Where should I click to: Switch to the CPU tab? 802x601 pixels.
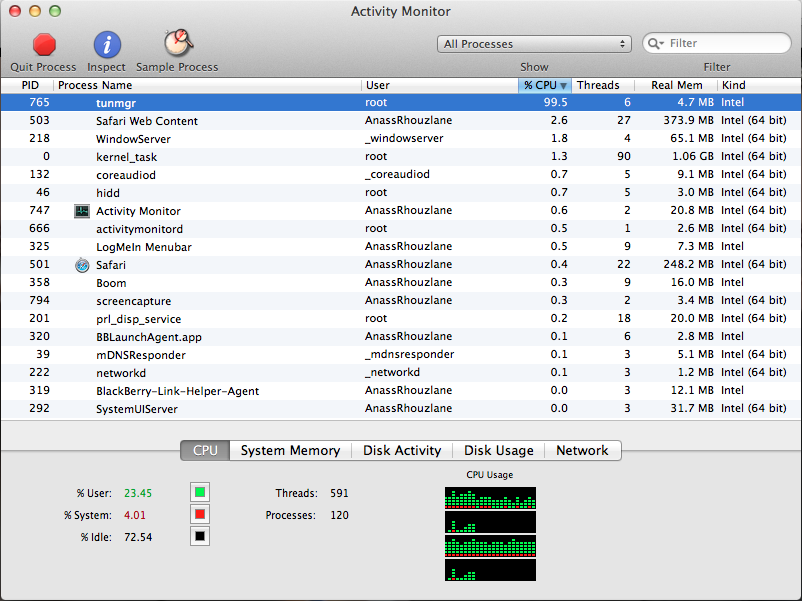click(x=205, y=450)
